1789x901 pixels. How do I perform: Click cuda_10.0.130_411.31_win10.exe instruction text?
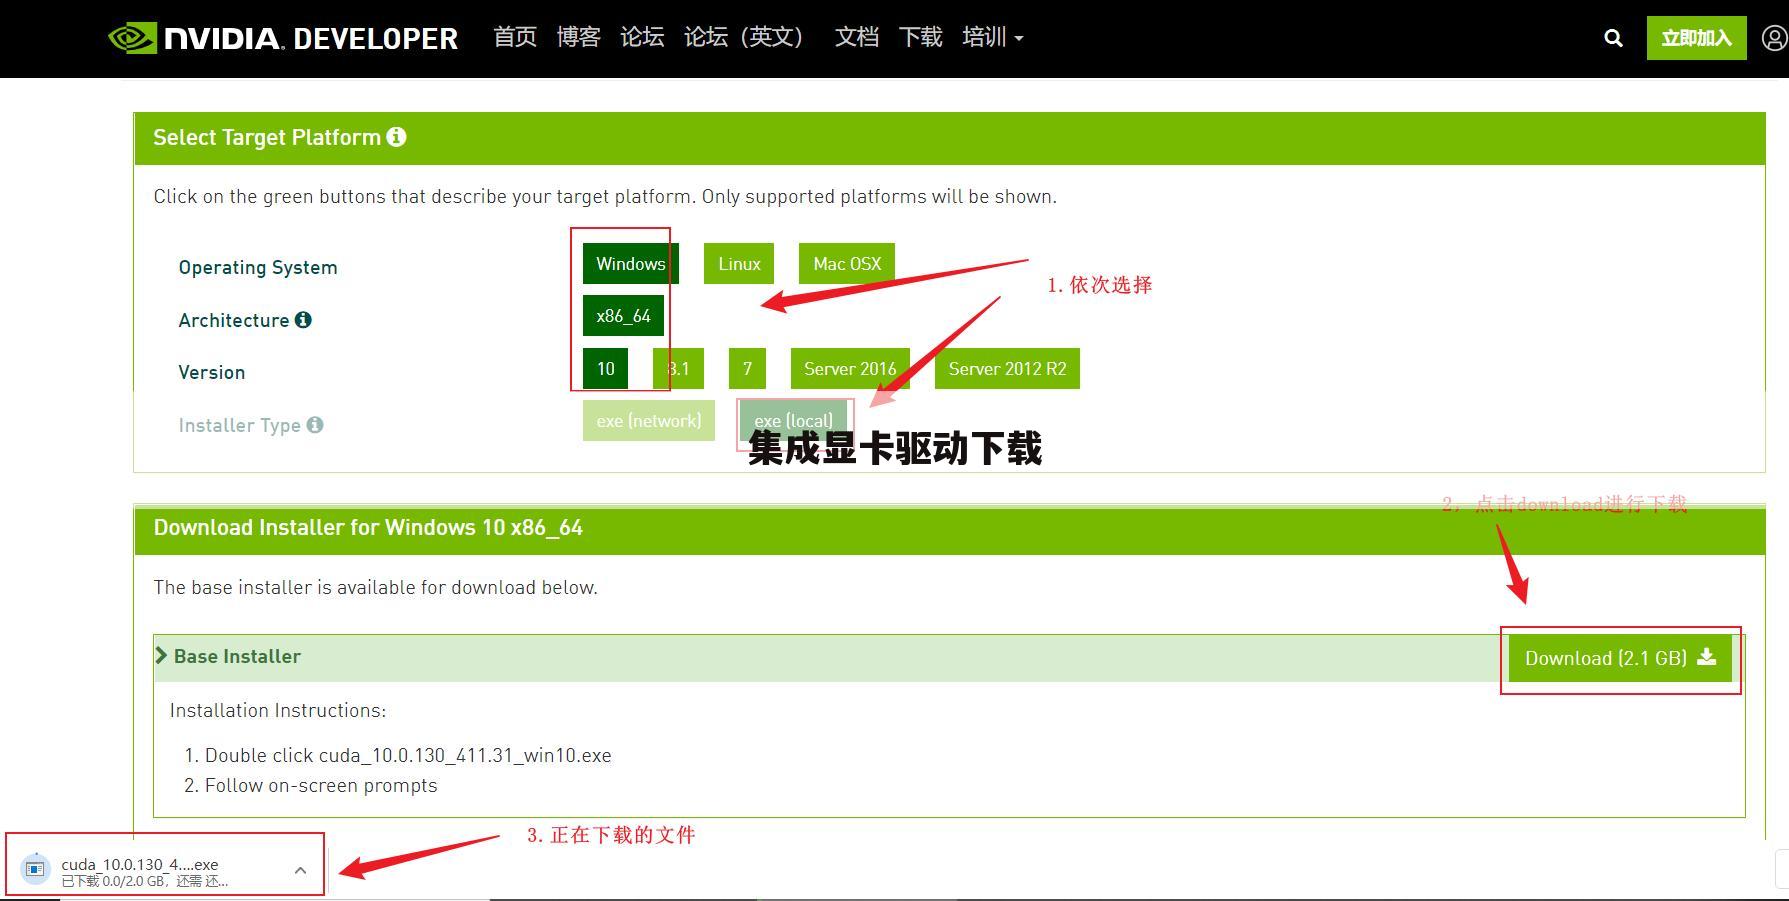[465, 756]
